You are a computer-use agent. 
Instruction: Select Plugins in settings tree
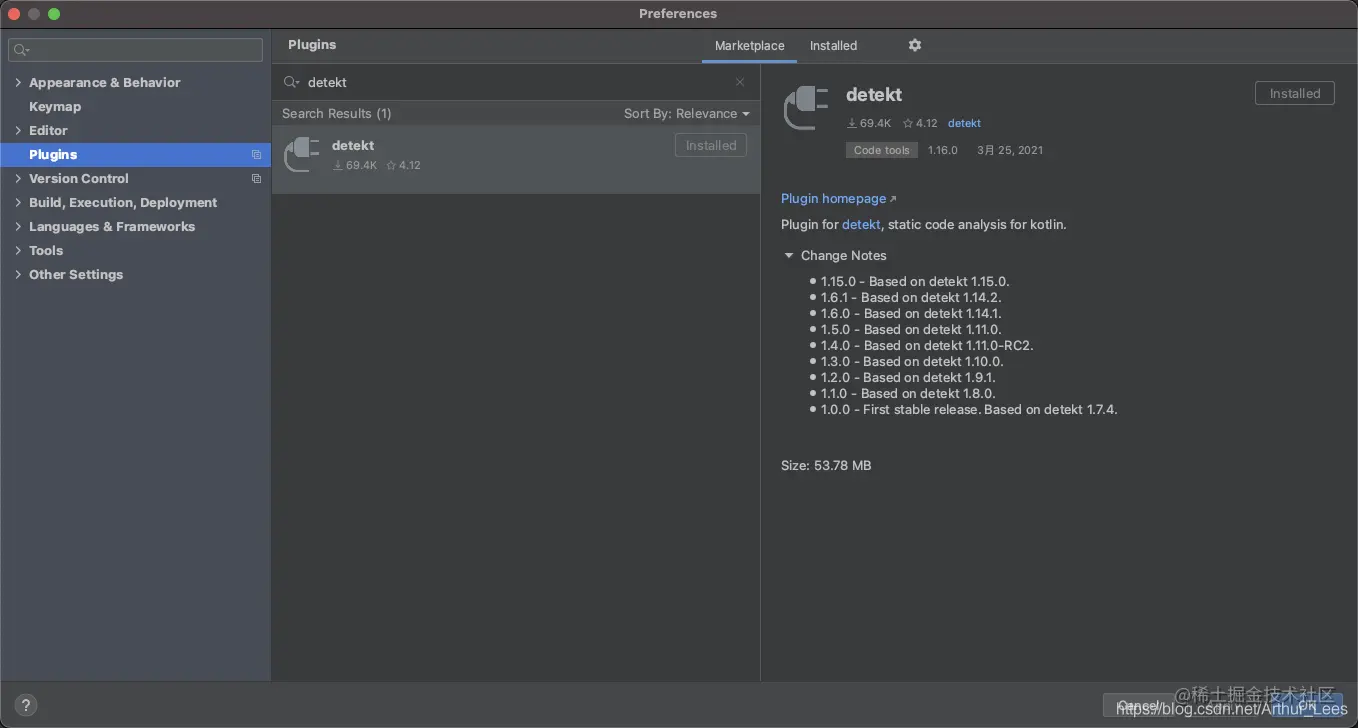[135, 155]
